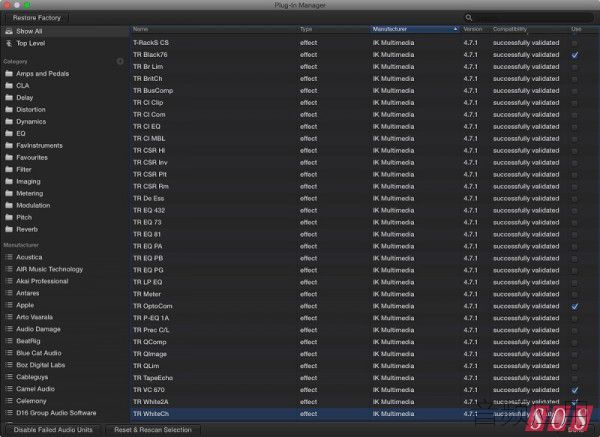Image resolution: width=600 pixels, height=437 pixels.
Task: Uncheck the Use box for TR OptoCom
Action: [574, 306]
